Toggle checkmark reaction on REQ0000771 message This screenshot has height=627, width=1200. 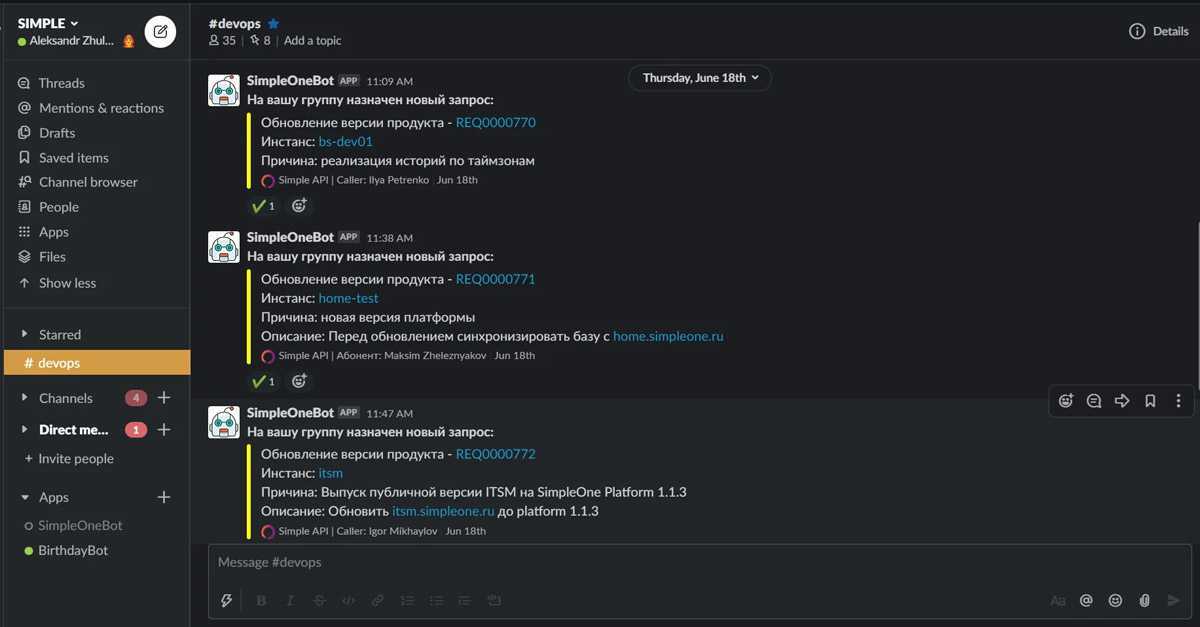click(263, 381)
